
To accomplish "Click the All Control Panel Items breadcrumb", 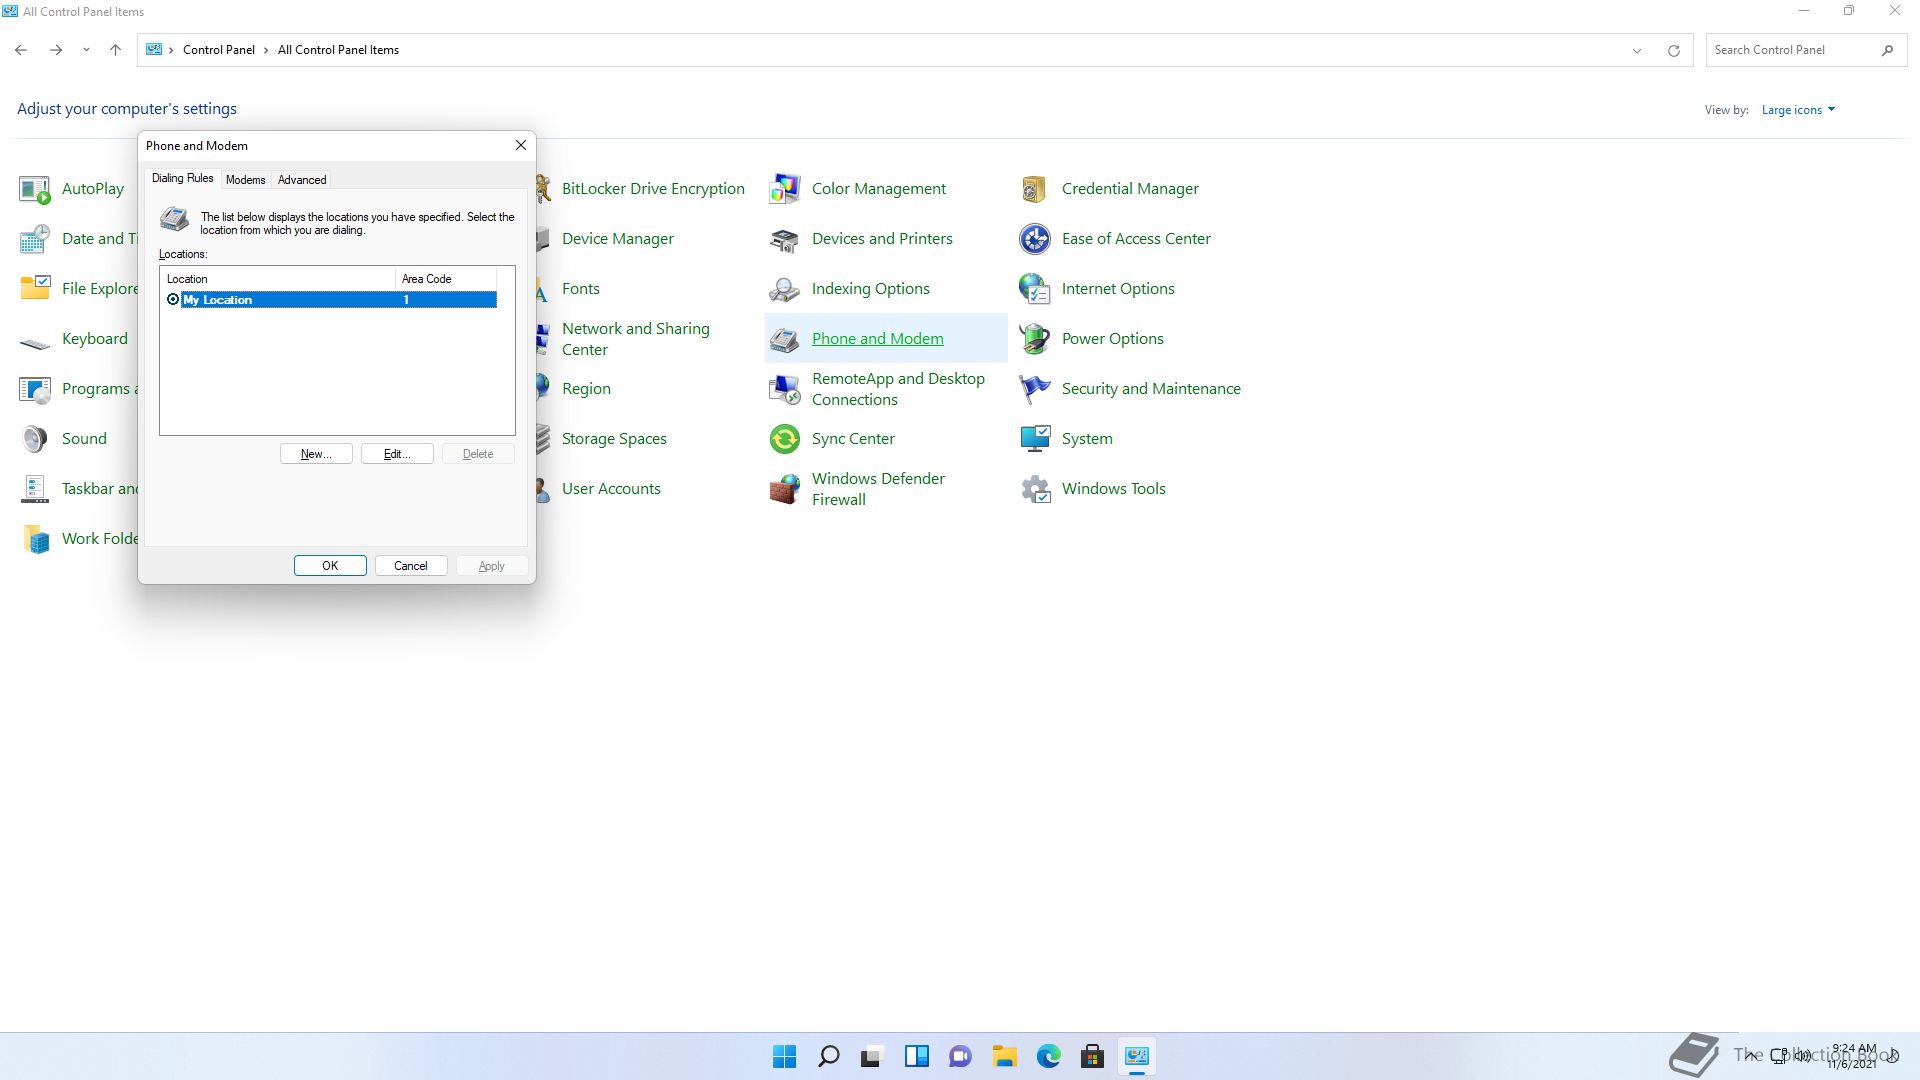I will pos(338,50).
